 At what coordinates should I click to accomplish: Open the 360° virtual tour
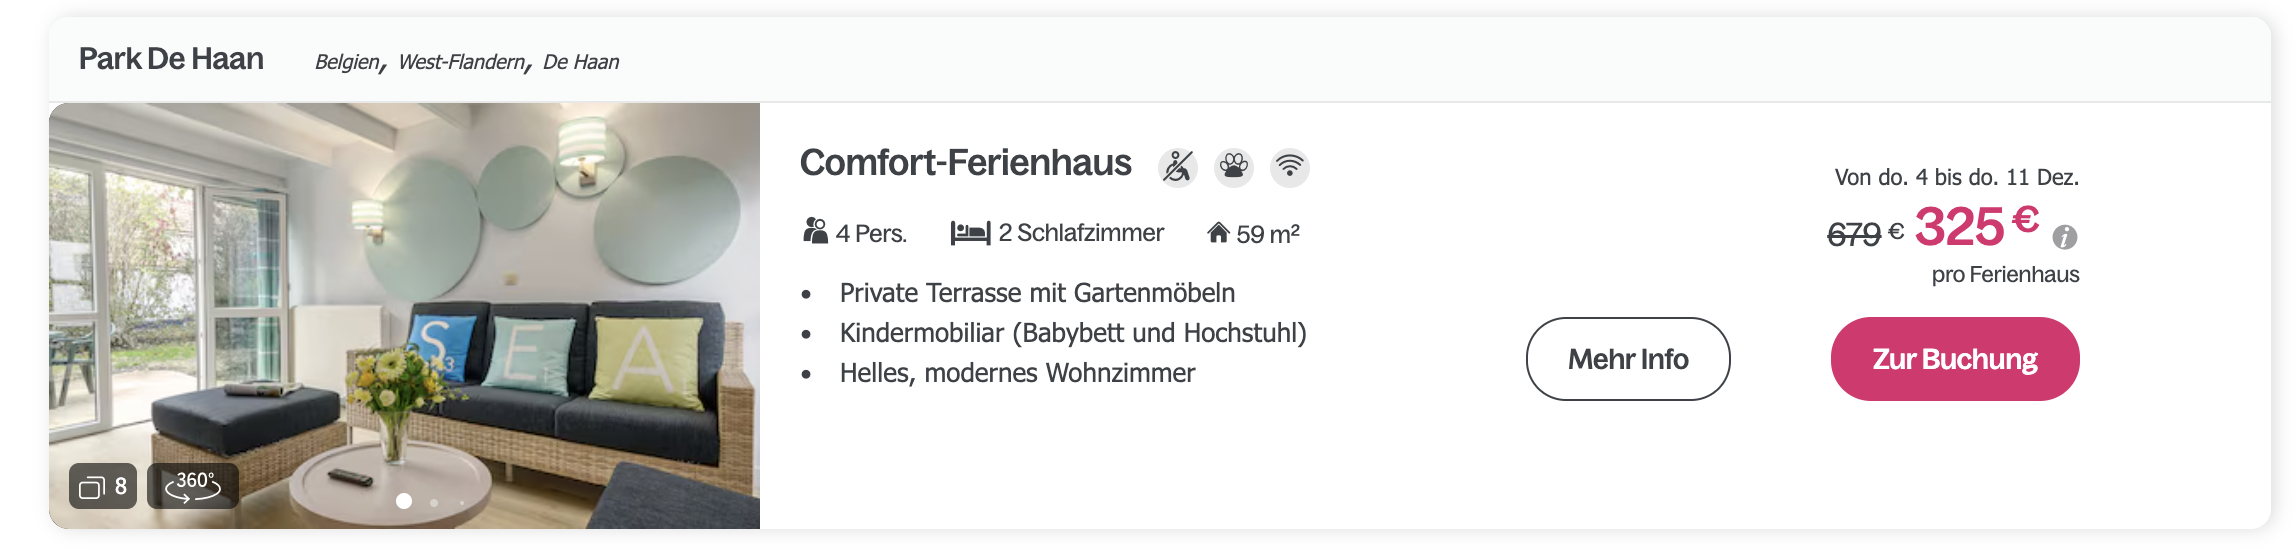193,486
